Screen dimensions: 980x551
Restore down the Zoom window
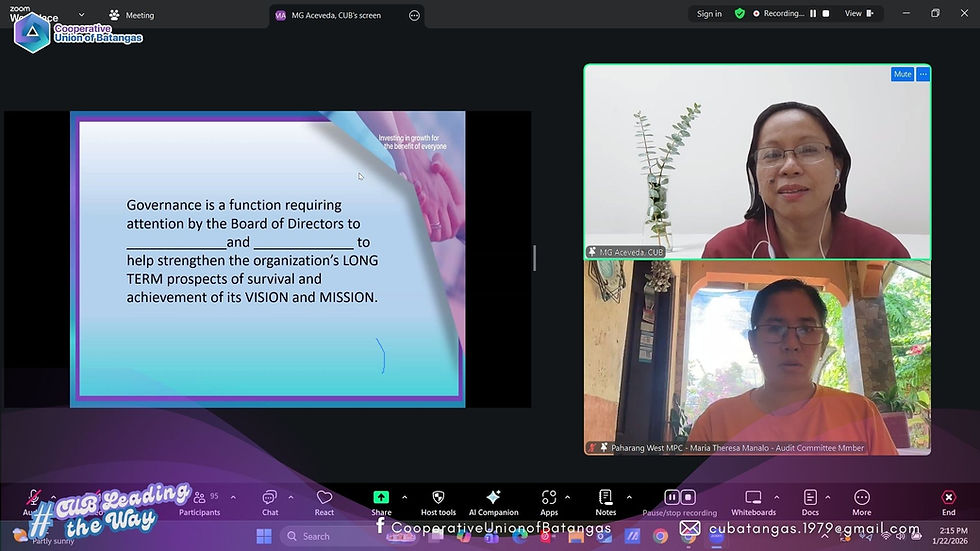click(x=935, y=13)
